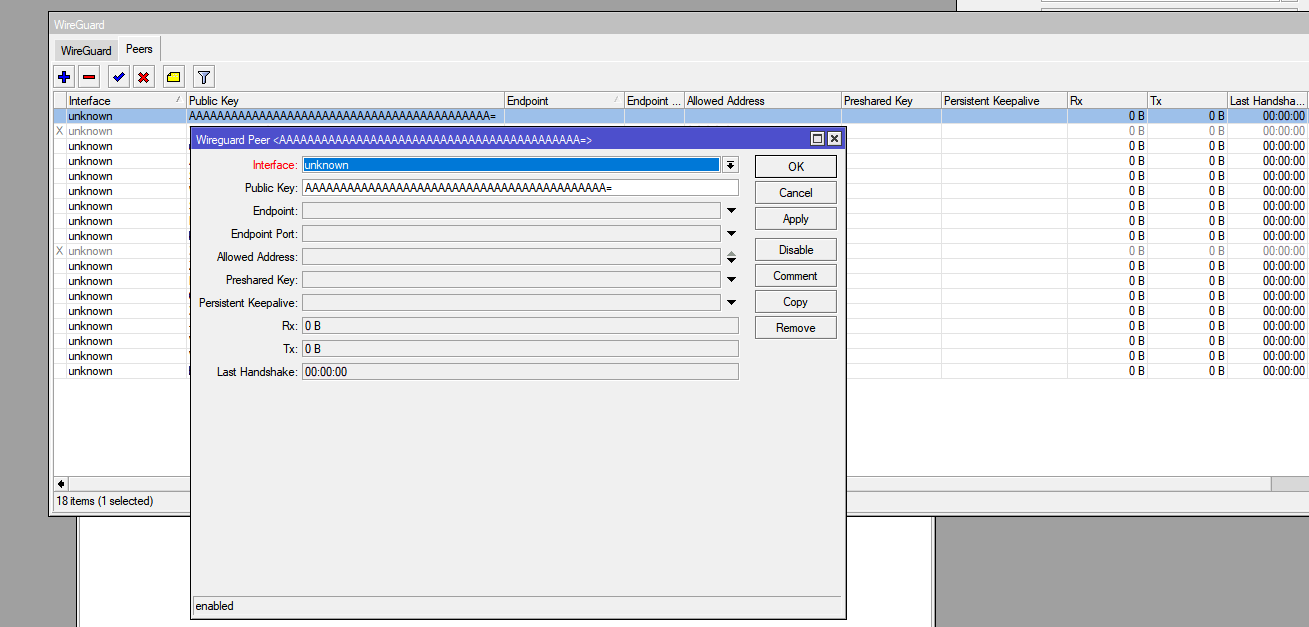Cancel the Wireguard Peer dialog
This screenshot has height=627, width=1309.
(x=796, y=193)
